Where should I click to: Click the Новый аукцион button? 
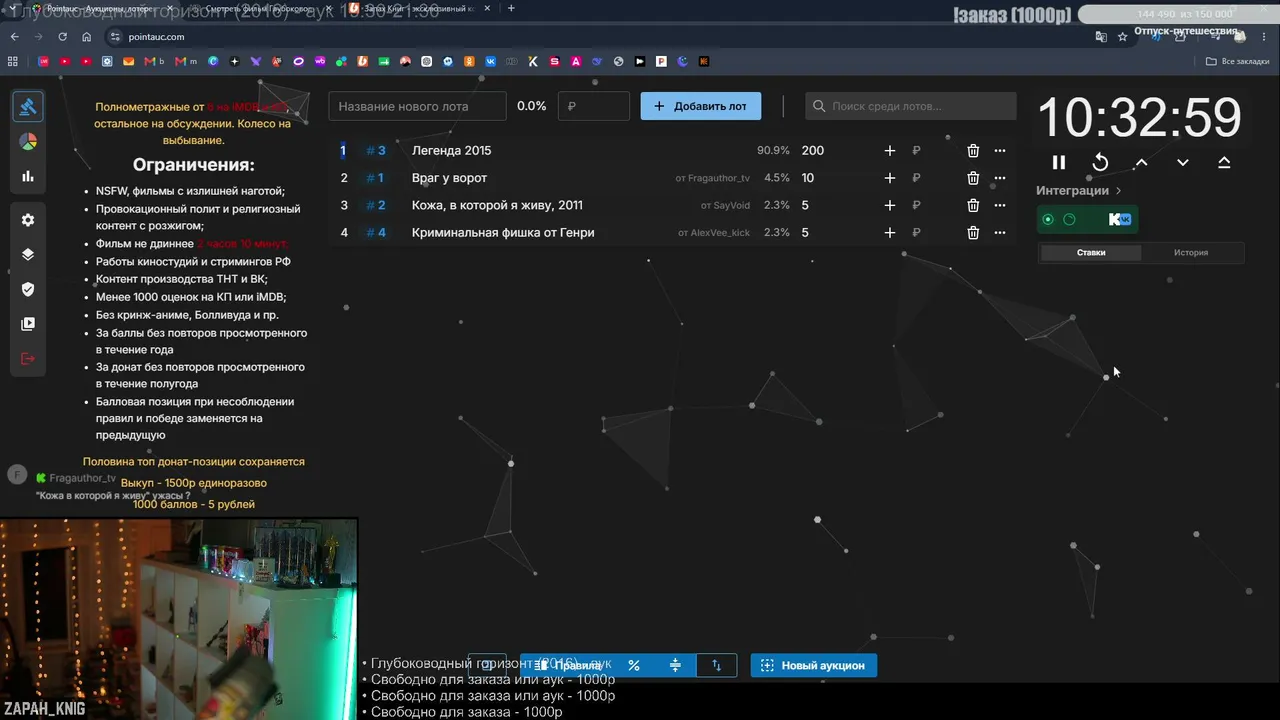[814, 665]
